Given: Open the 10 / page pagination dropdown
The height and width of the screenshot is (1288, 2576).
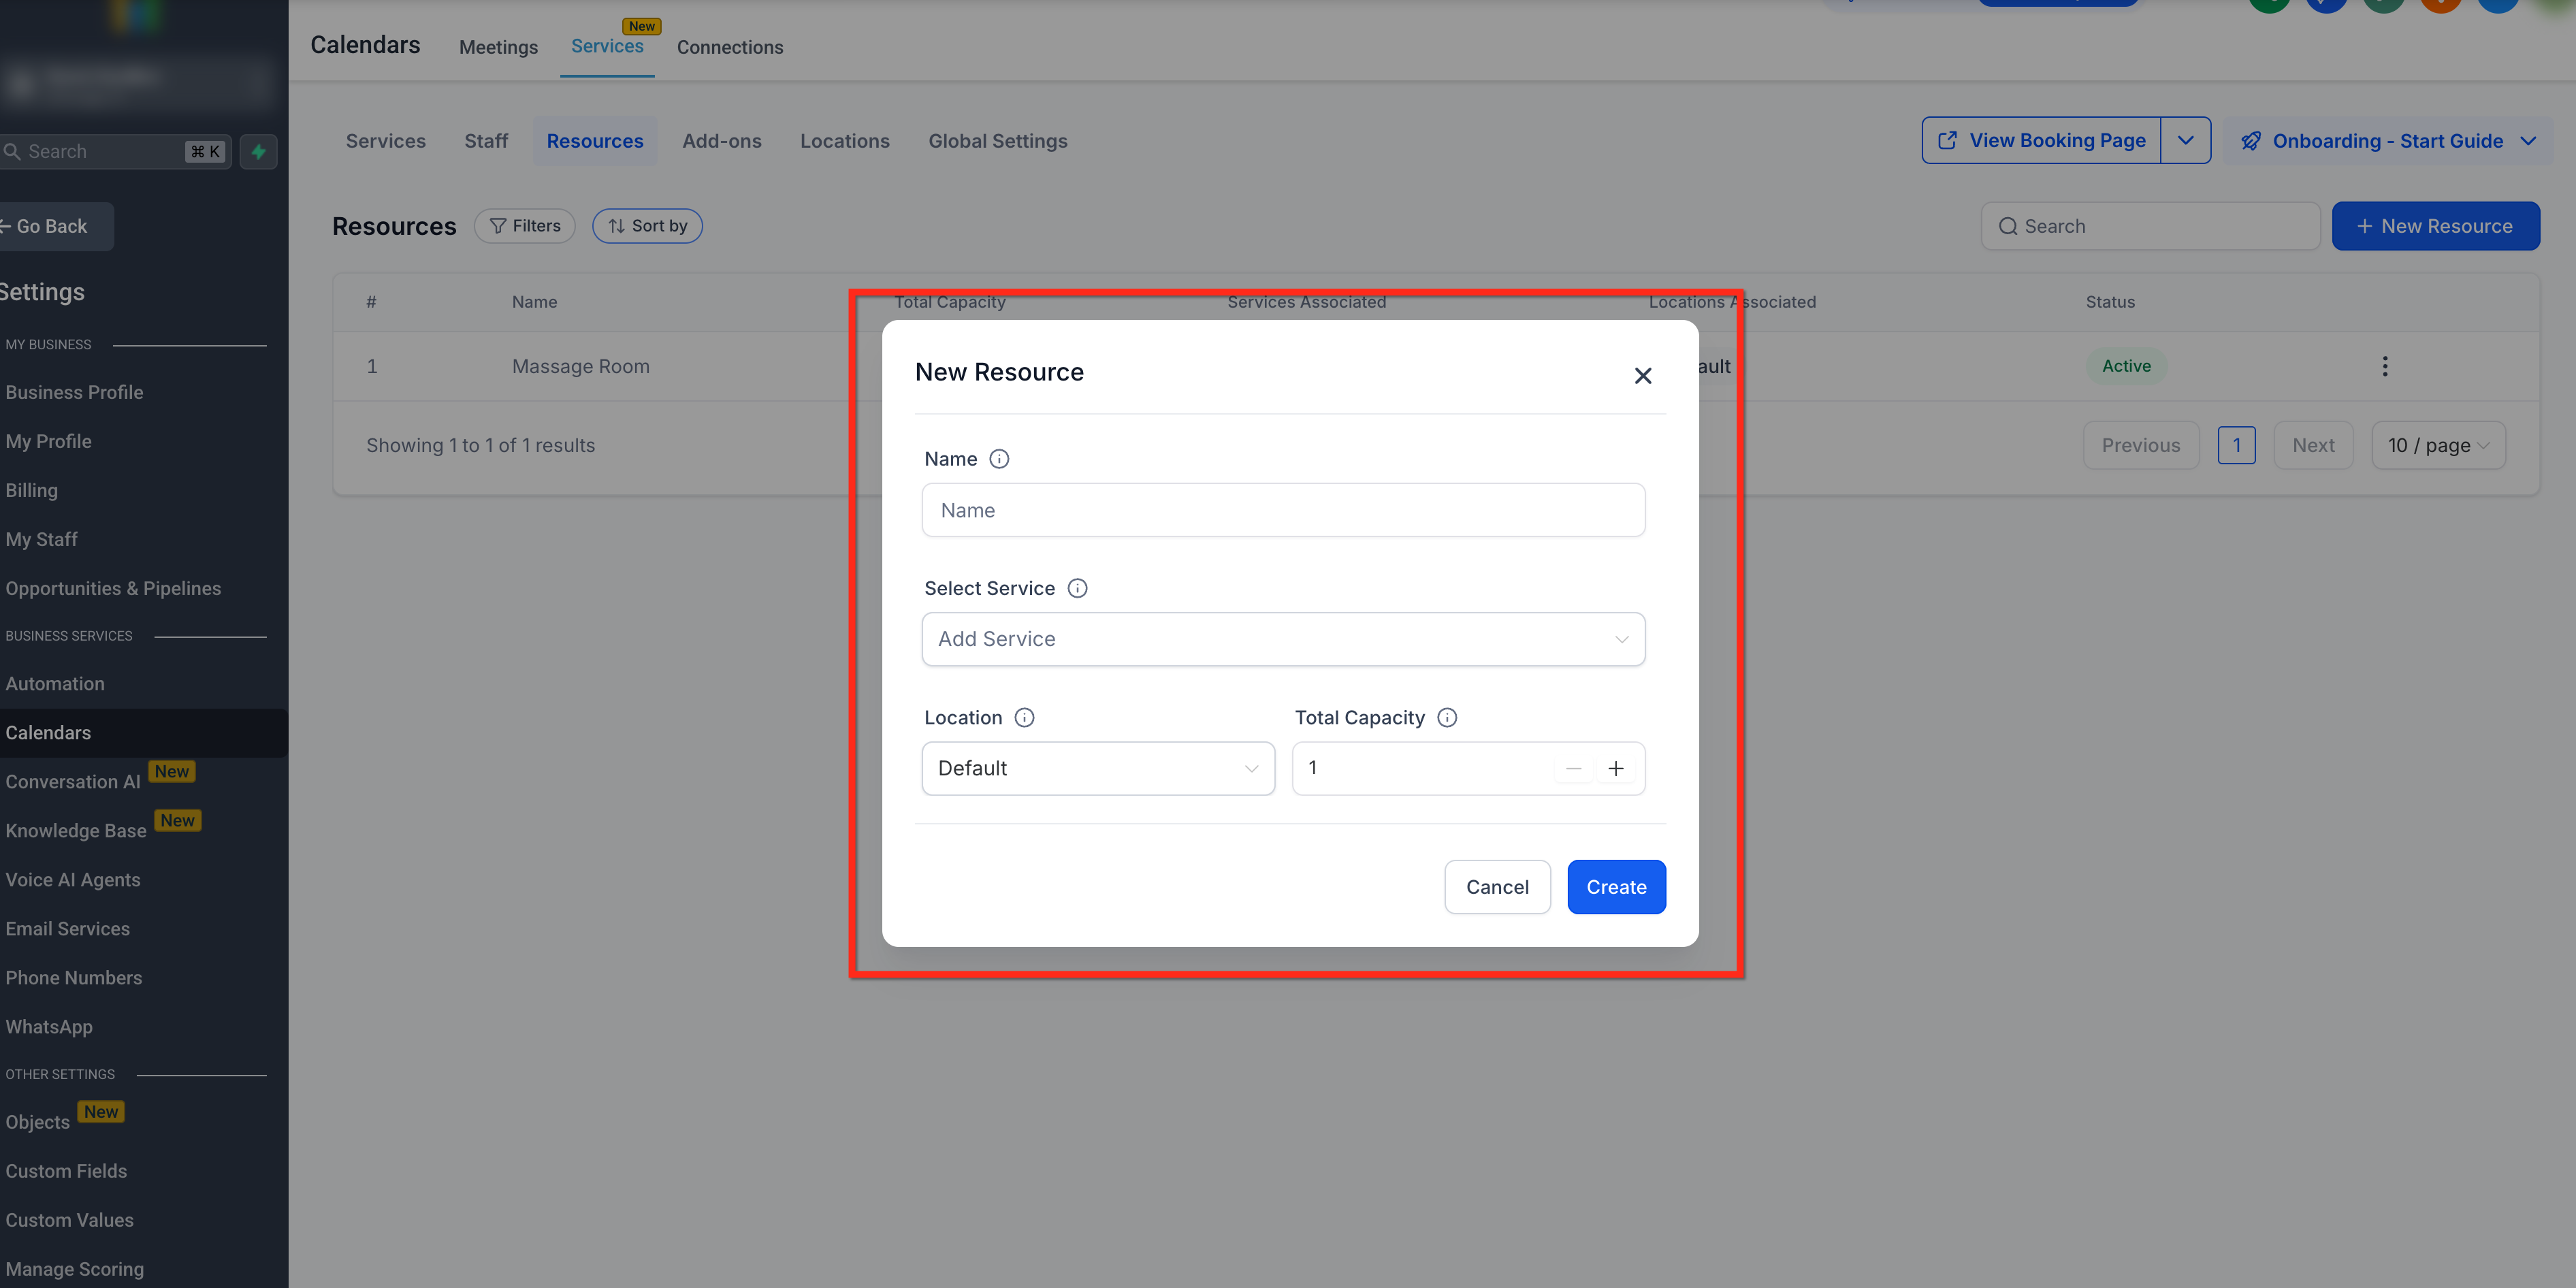Looking at the screenshot, I should click(2437, 446).
